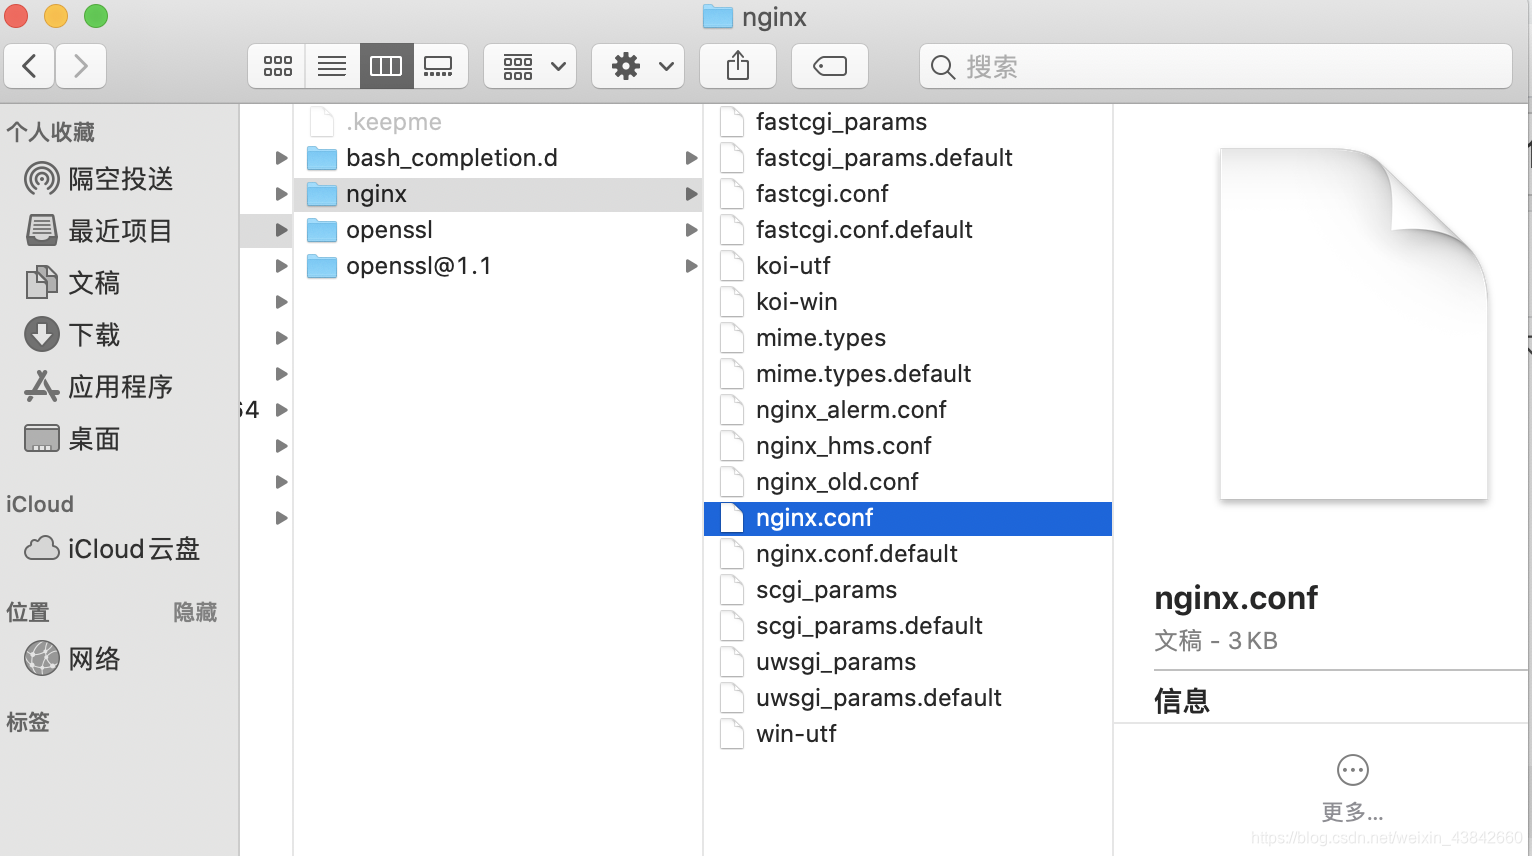
Task: Click the green fullscreen window button
Action: pos(96,16)
